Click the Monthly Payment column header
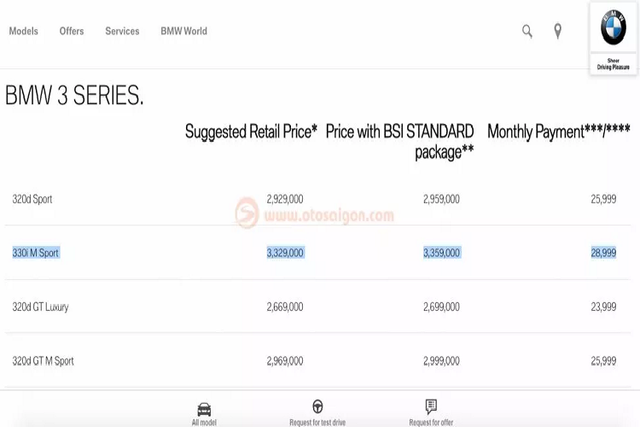 pyautogui.click(x=558, y=132)
